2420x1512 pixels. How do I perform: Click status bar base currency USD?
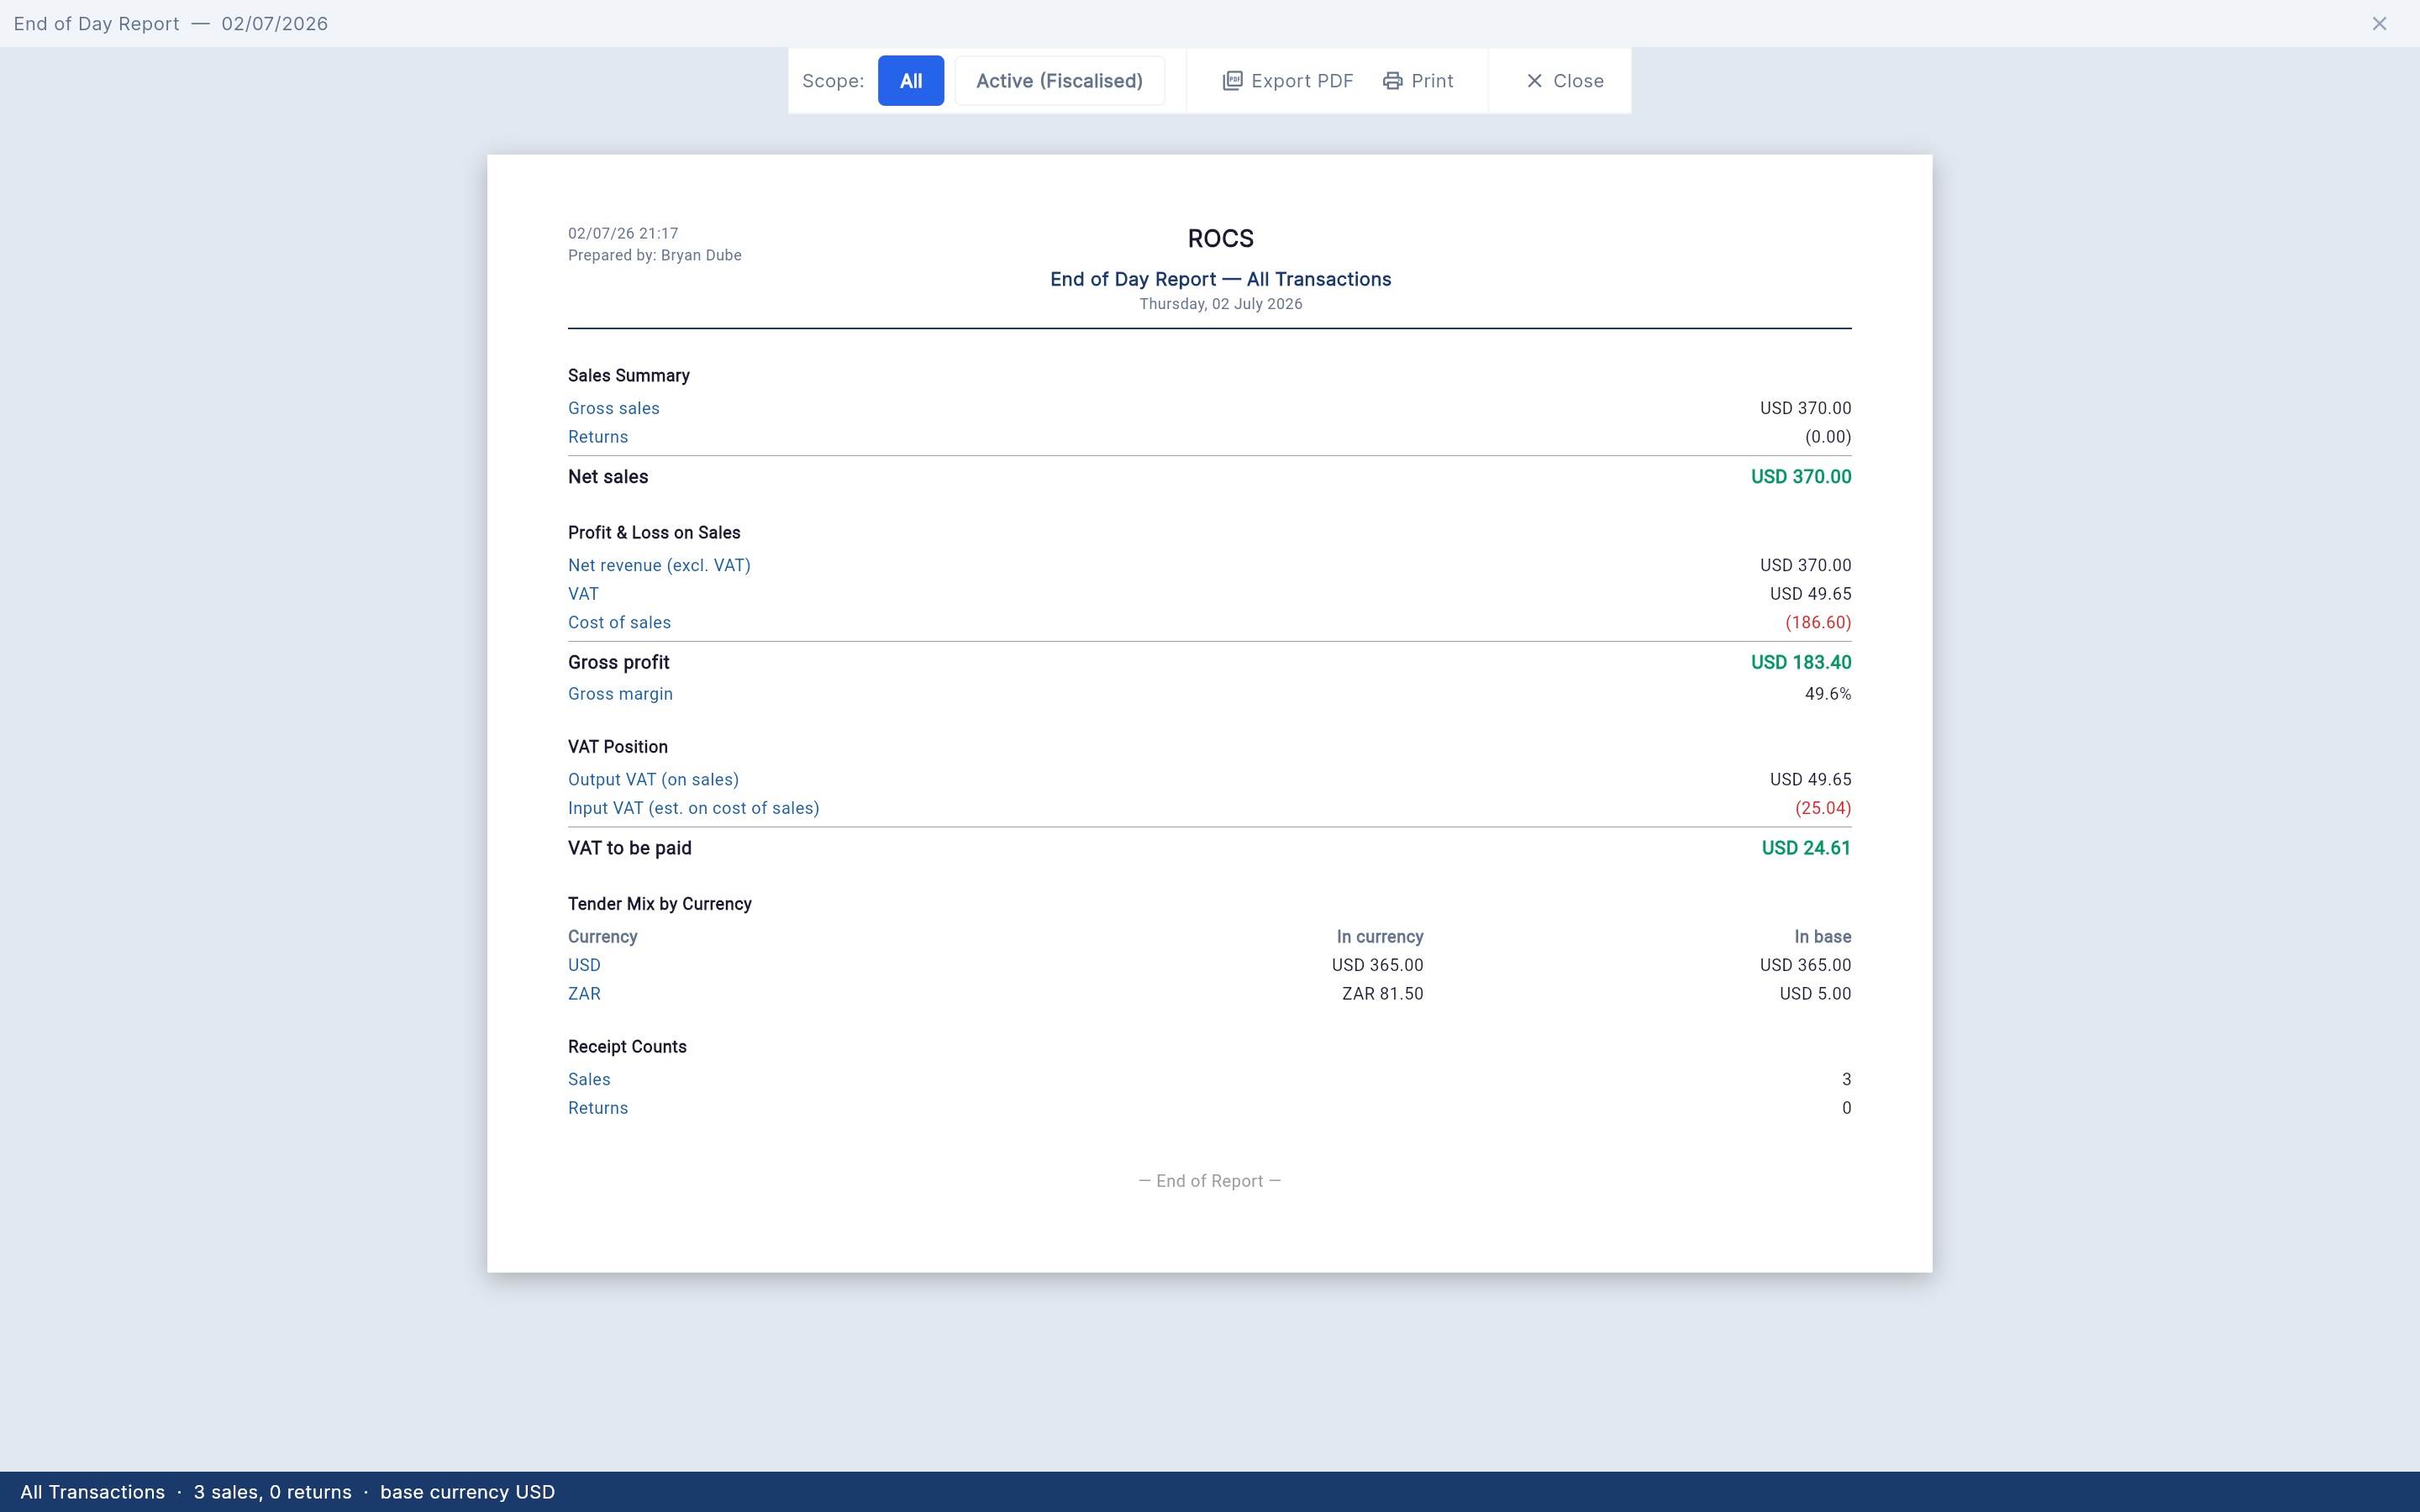(467, 1492)
